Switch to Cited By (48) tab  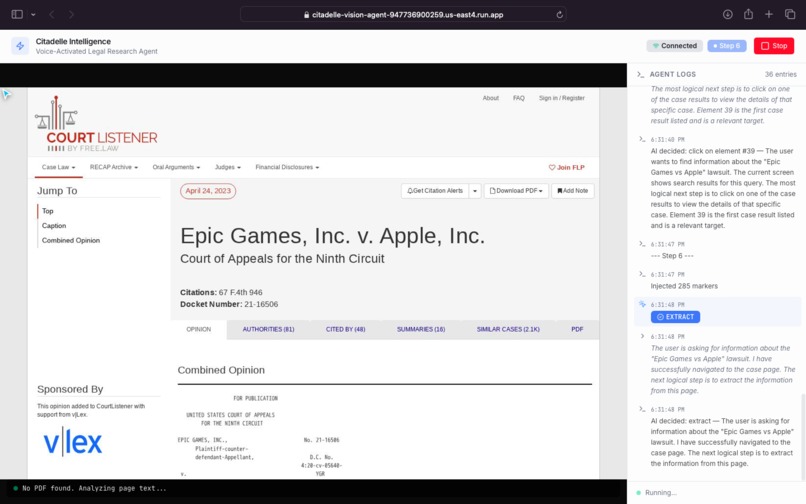(345, 329)
